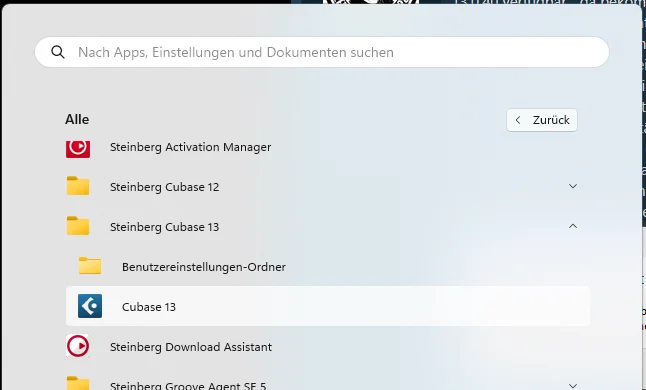Screen dimensions: 646x390
Task: Click the Steinberg Cubase 13 folder icon
Action: pyautogui.click(x=78, y=226)
